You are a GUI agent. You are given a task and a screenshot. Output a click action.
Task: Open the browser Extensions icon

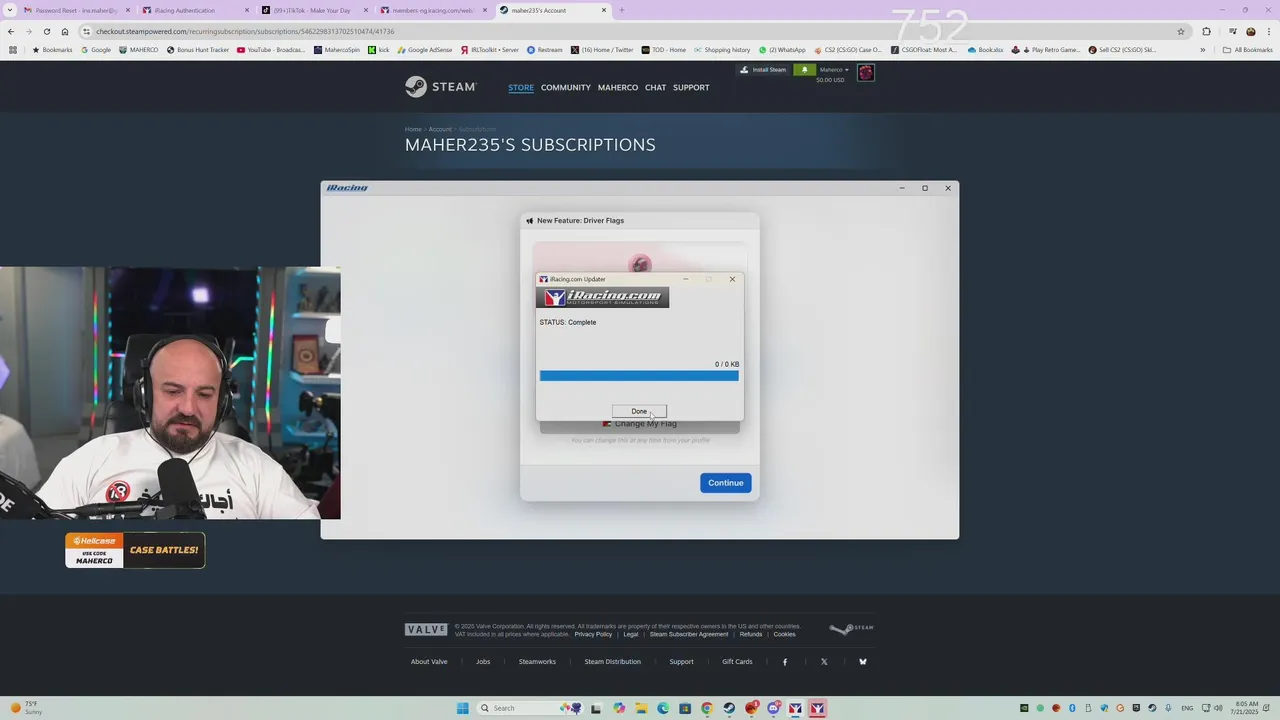pyautogui.click(x=1206, y=31)
